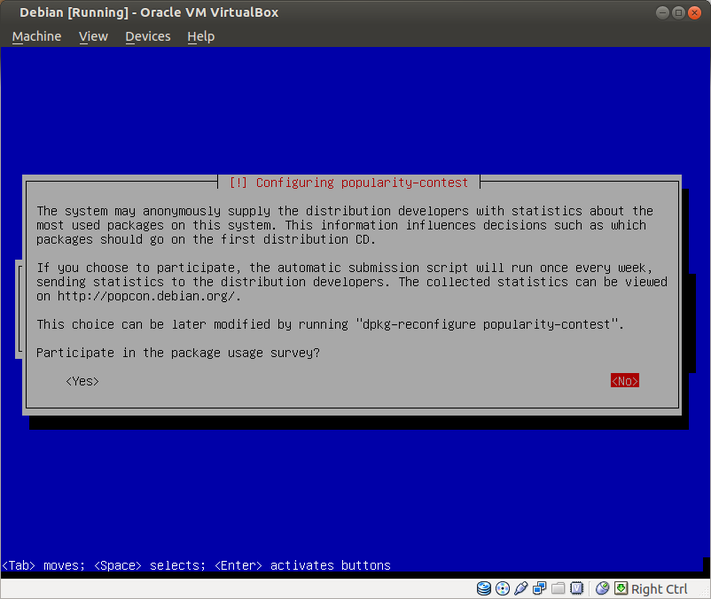This screenshot has height=599, width=711.
Task: Click the hard disk activity icon
Action: click(484, 589)
